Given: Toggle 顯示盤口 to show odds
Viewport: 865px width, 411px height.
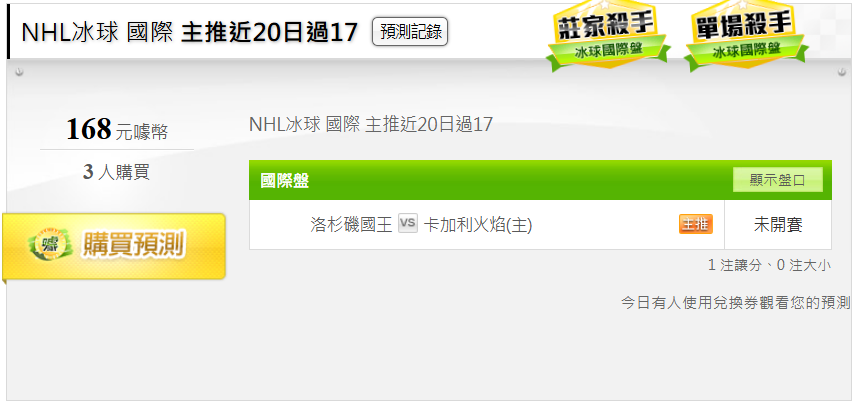Looking at the screenshot, I should (777, 180).
